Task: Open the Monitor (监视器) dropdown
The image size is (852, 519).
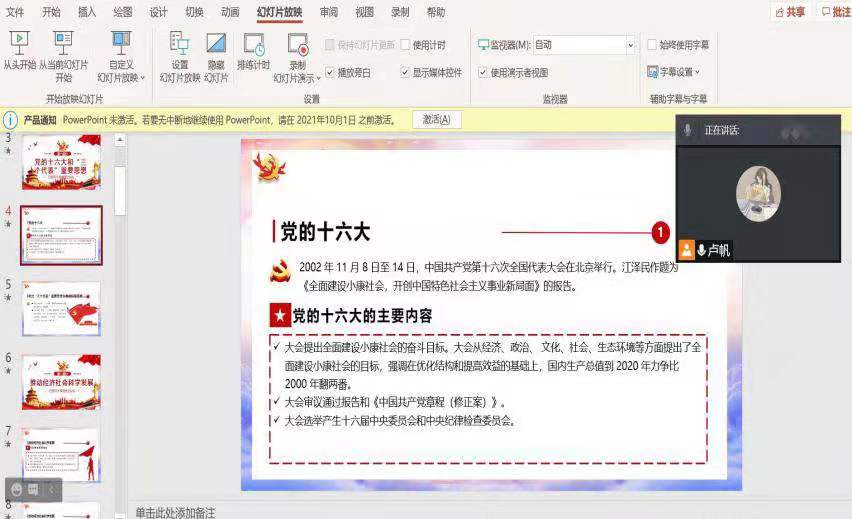Action: pyautogui.click(x=630, y=45)
